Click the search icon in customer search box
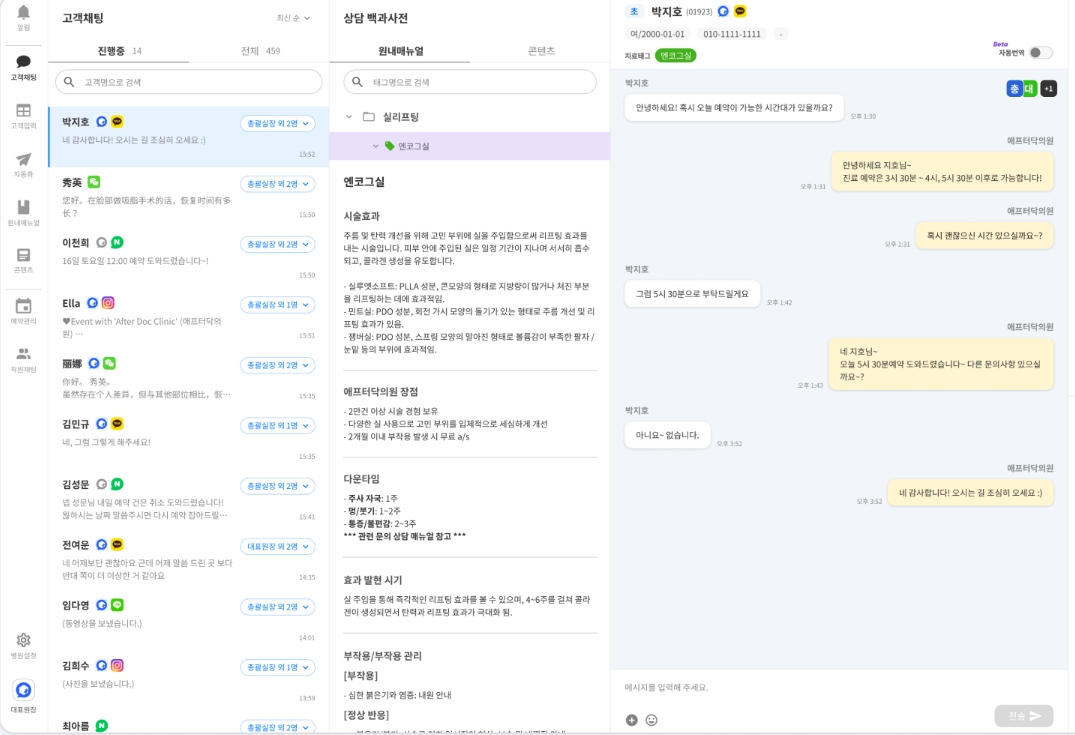1075x735 pixels. pos(69,82)
